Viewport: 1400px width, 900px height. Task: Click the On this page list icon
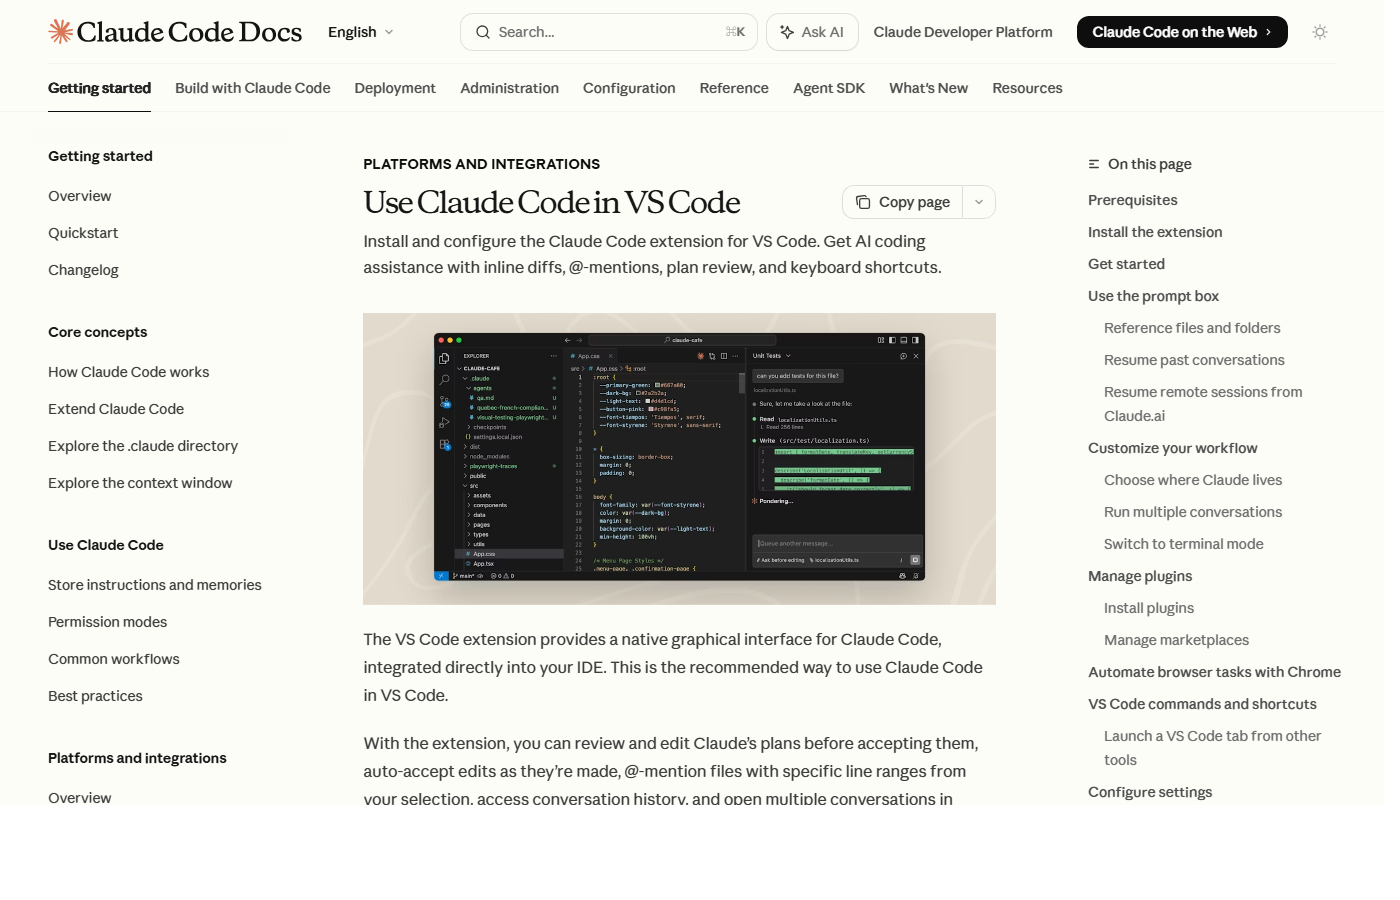pyautogui.click(x=1094, y=164)
